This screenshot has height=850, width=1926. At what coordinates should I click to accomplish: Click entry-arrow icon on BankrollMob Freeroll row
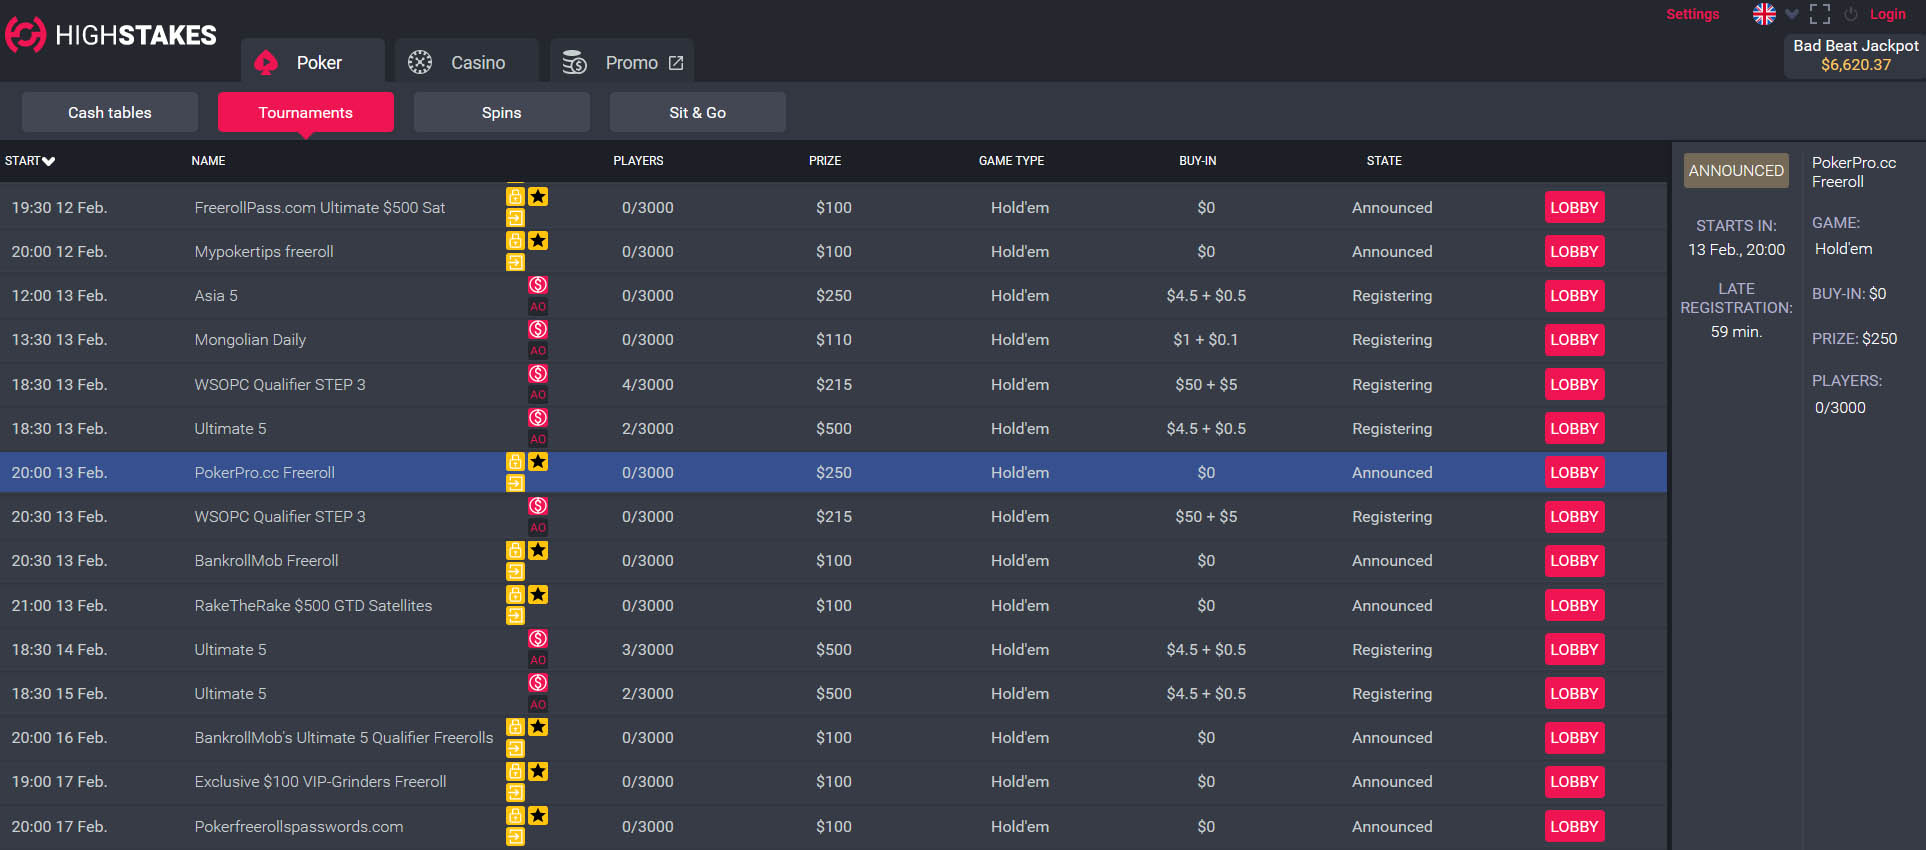click(515, 572)
